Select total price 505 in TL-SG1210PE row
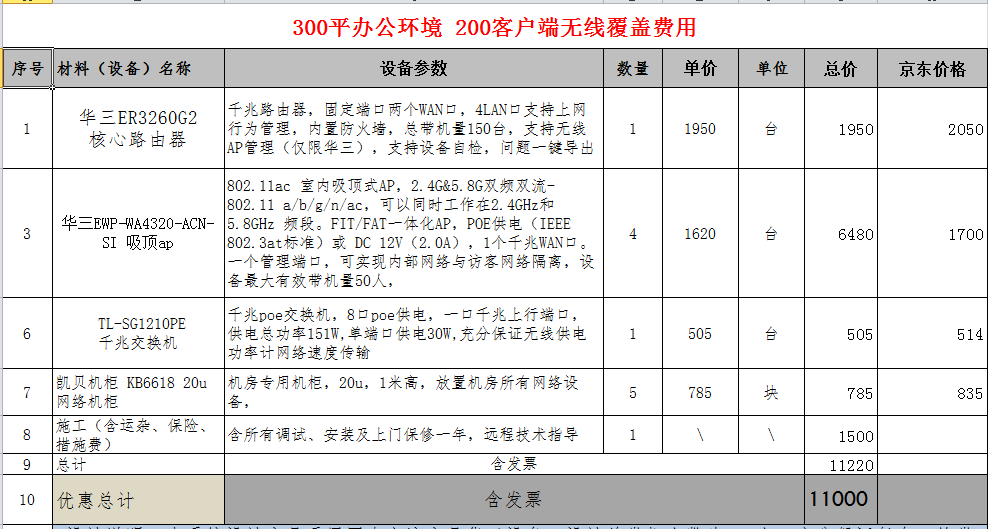 pos(841,333)
